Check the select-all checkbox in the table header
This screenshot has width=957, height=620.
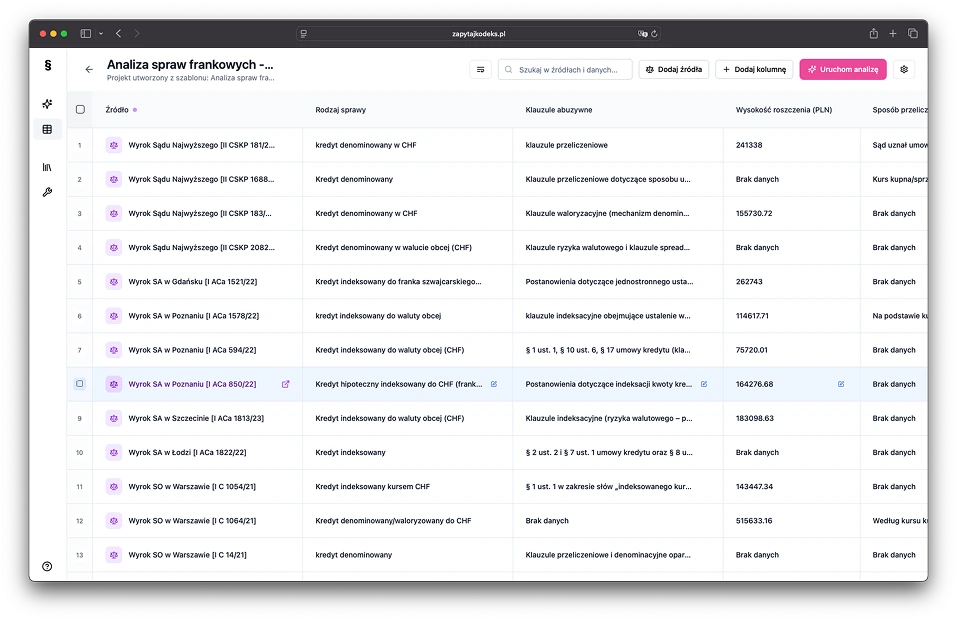80,110
